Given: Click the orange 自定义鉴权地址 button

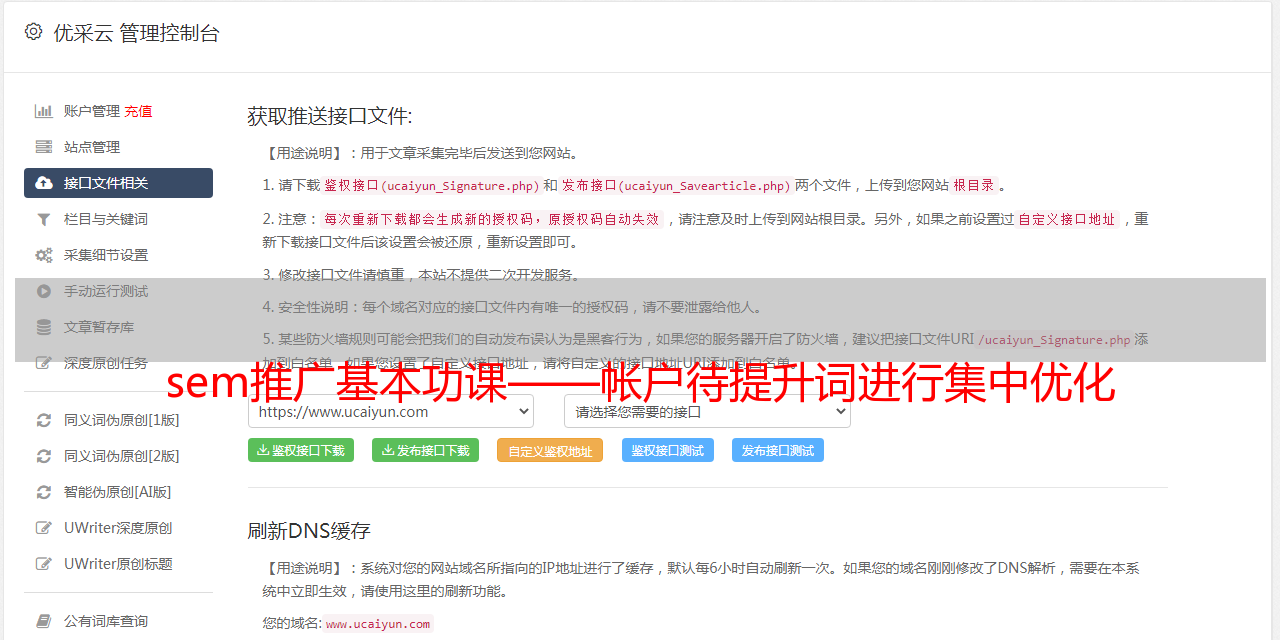Looking at the screenshot, I should pyautogui.click(x=550, y=450).
